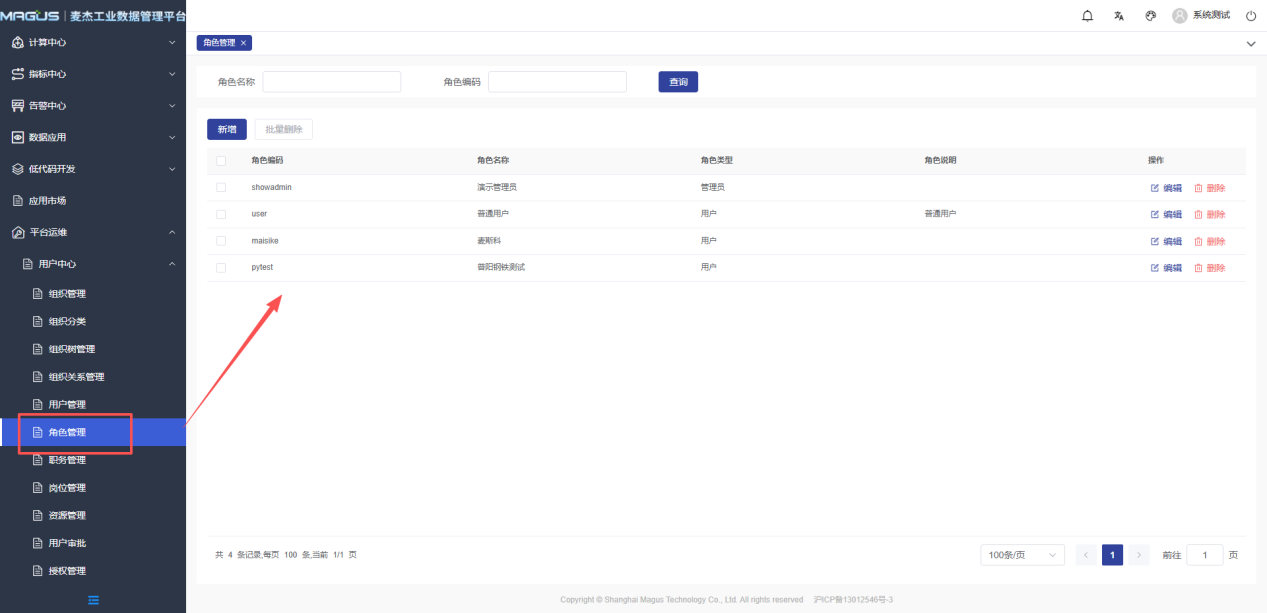Open the language translation icon
Screen dimensions: 1267x613
tap(1119, 16)
